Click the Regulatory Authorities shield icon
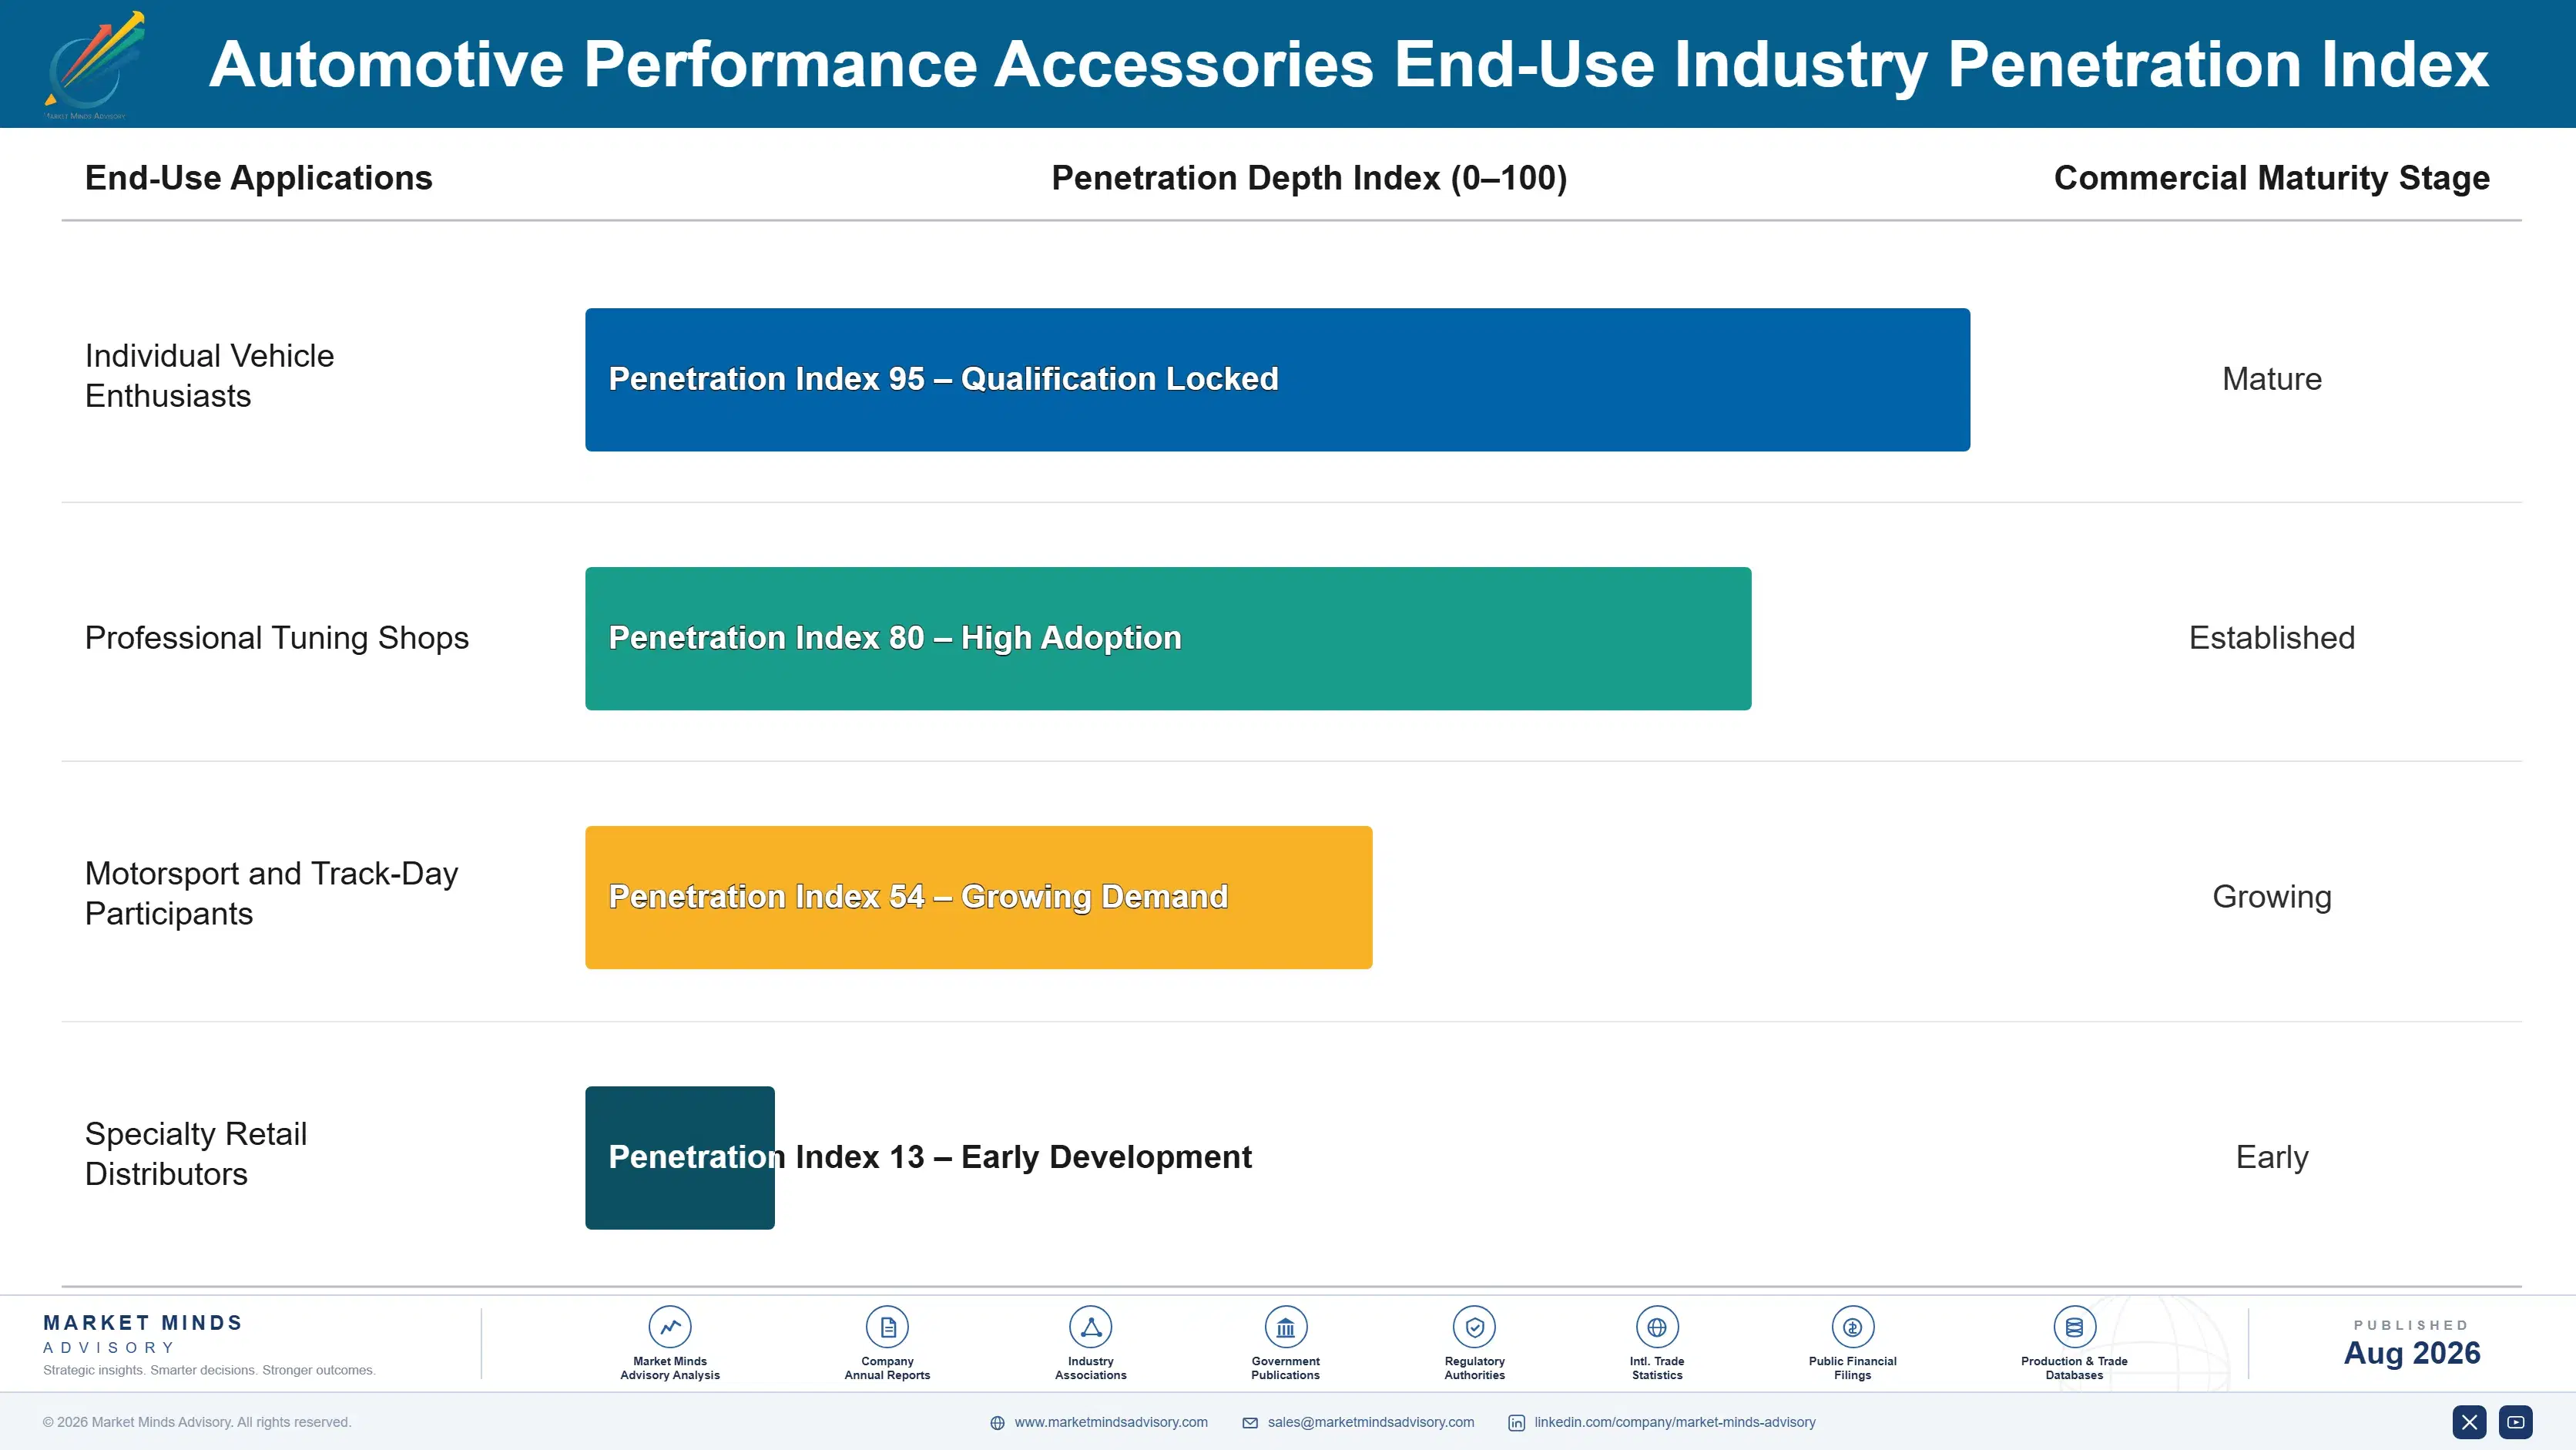Viewport: 2576px width, 1450px height. [1474, 1327]
